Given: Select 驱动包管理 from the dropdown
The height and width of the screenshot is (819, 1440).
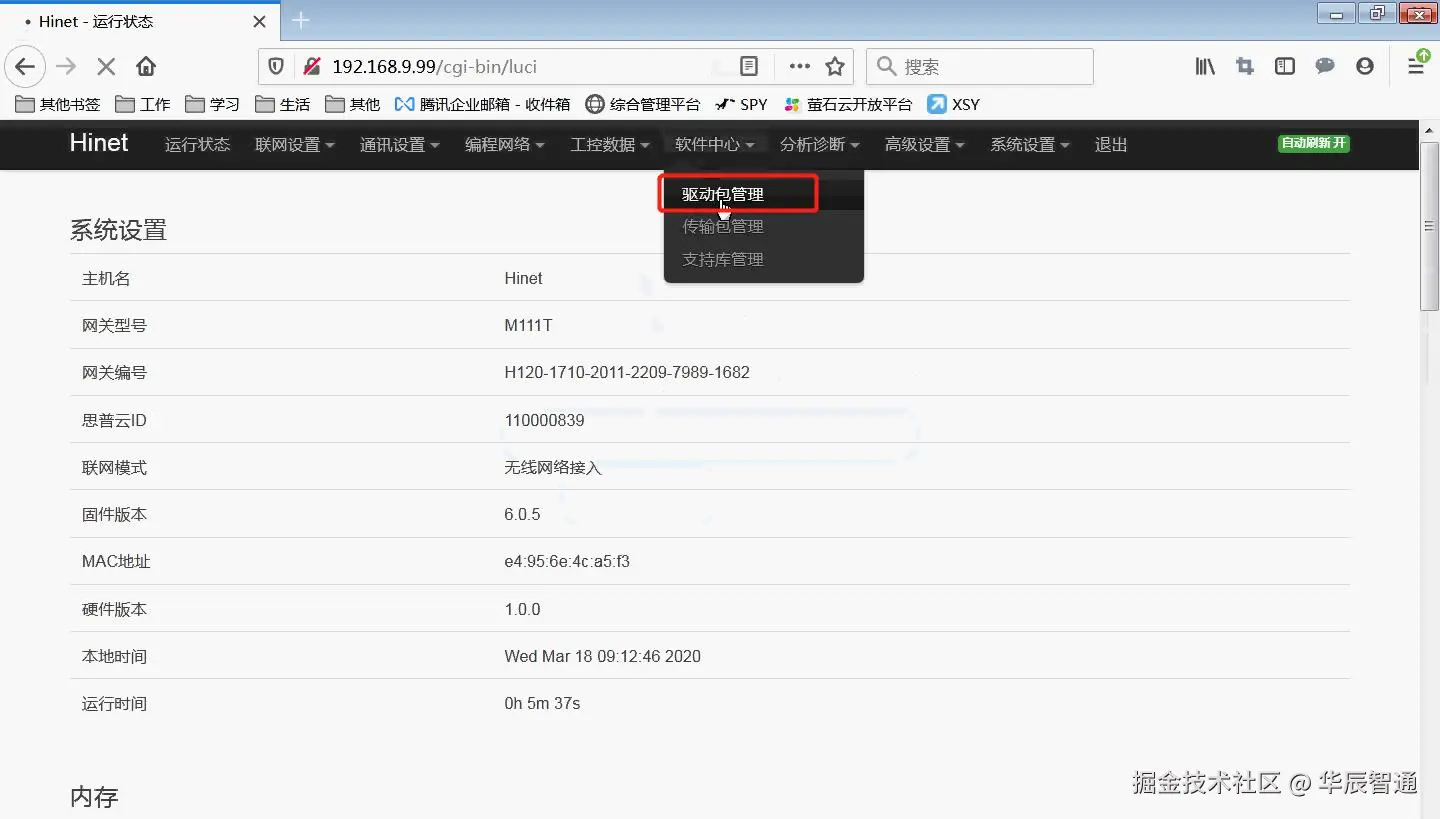Looking at the screenshot, I should pyautogui.click(x=763, y=195).
